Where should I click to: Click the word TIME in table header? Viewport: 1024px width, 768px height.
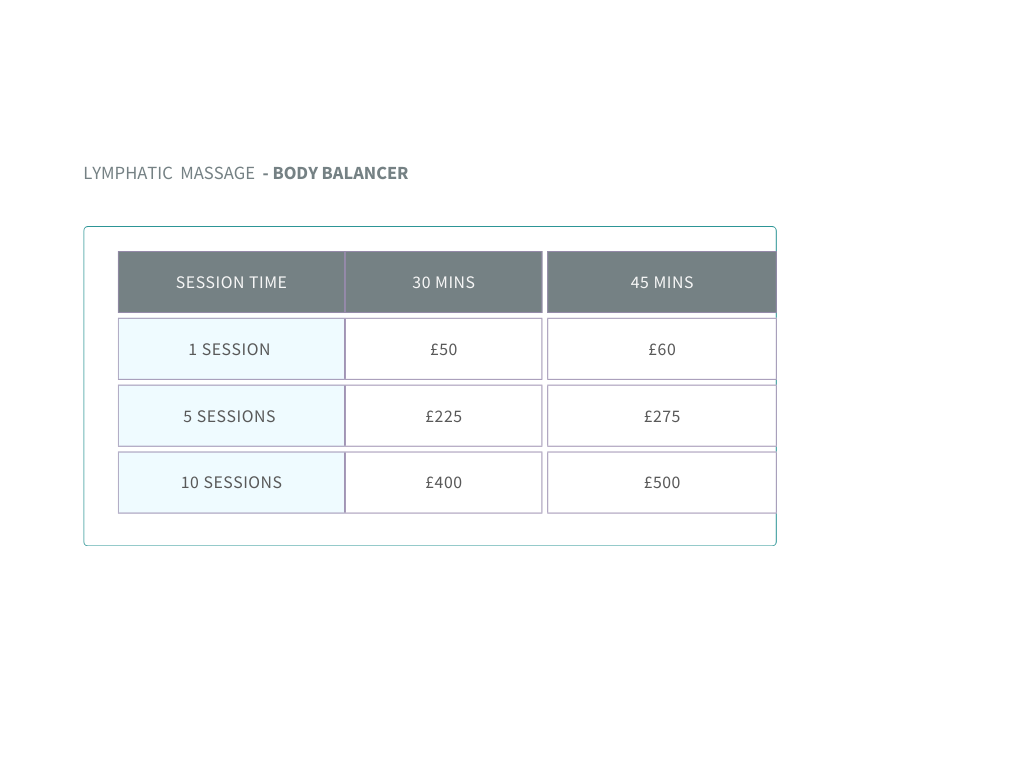(268, 282)
